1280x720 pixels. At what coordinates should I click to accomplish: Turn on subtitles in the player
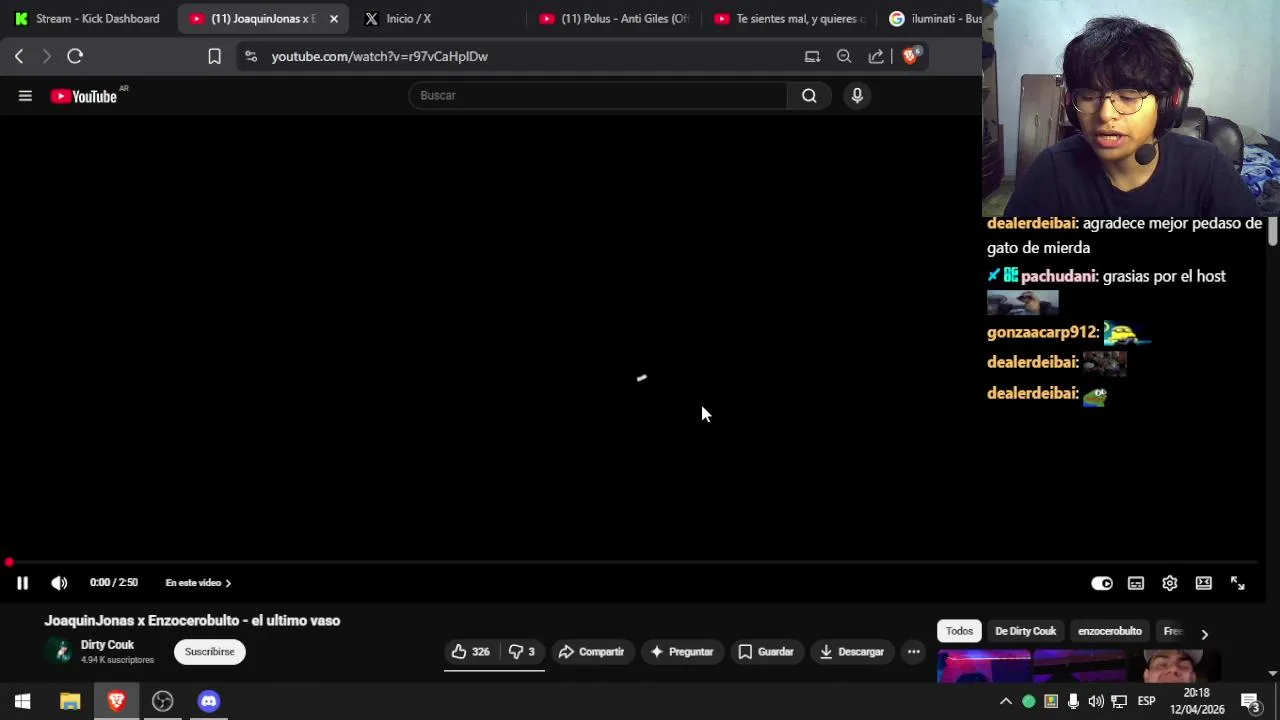click(x=1136, y=583)
